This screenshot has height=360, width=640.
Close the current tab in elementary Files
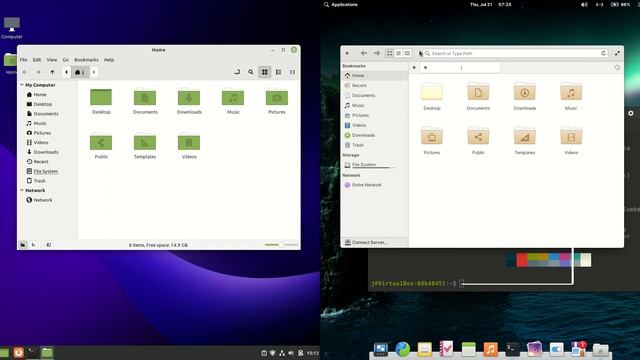coord(425,67)
